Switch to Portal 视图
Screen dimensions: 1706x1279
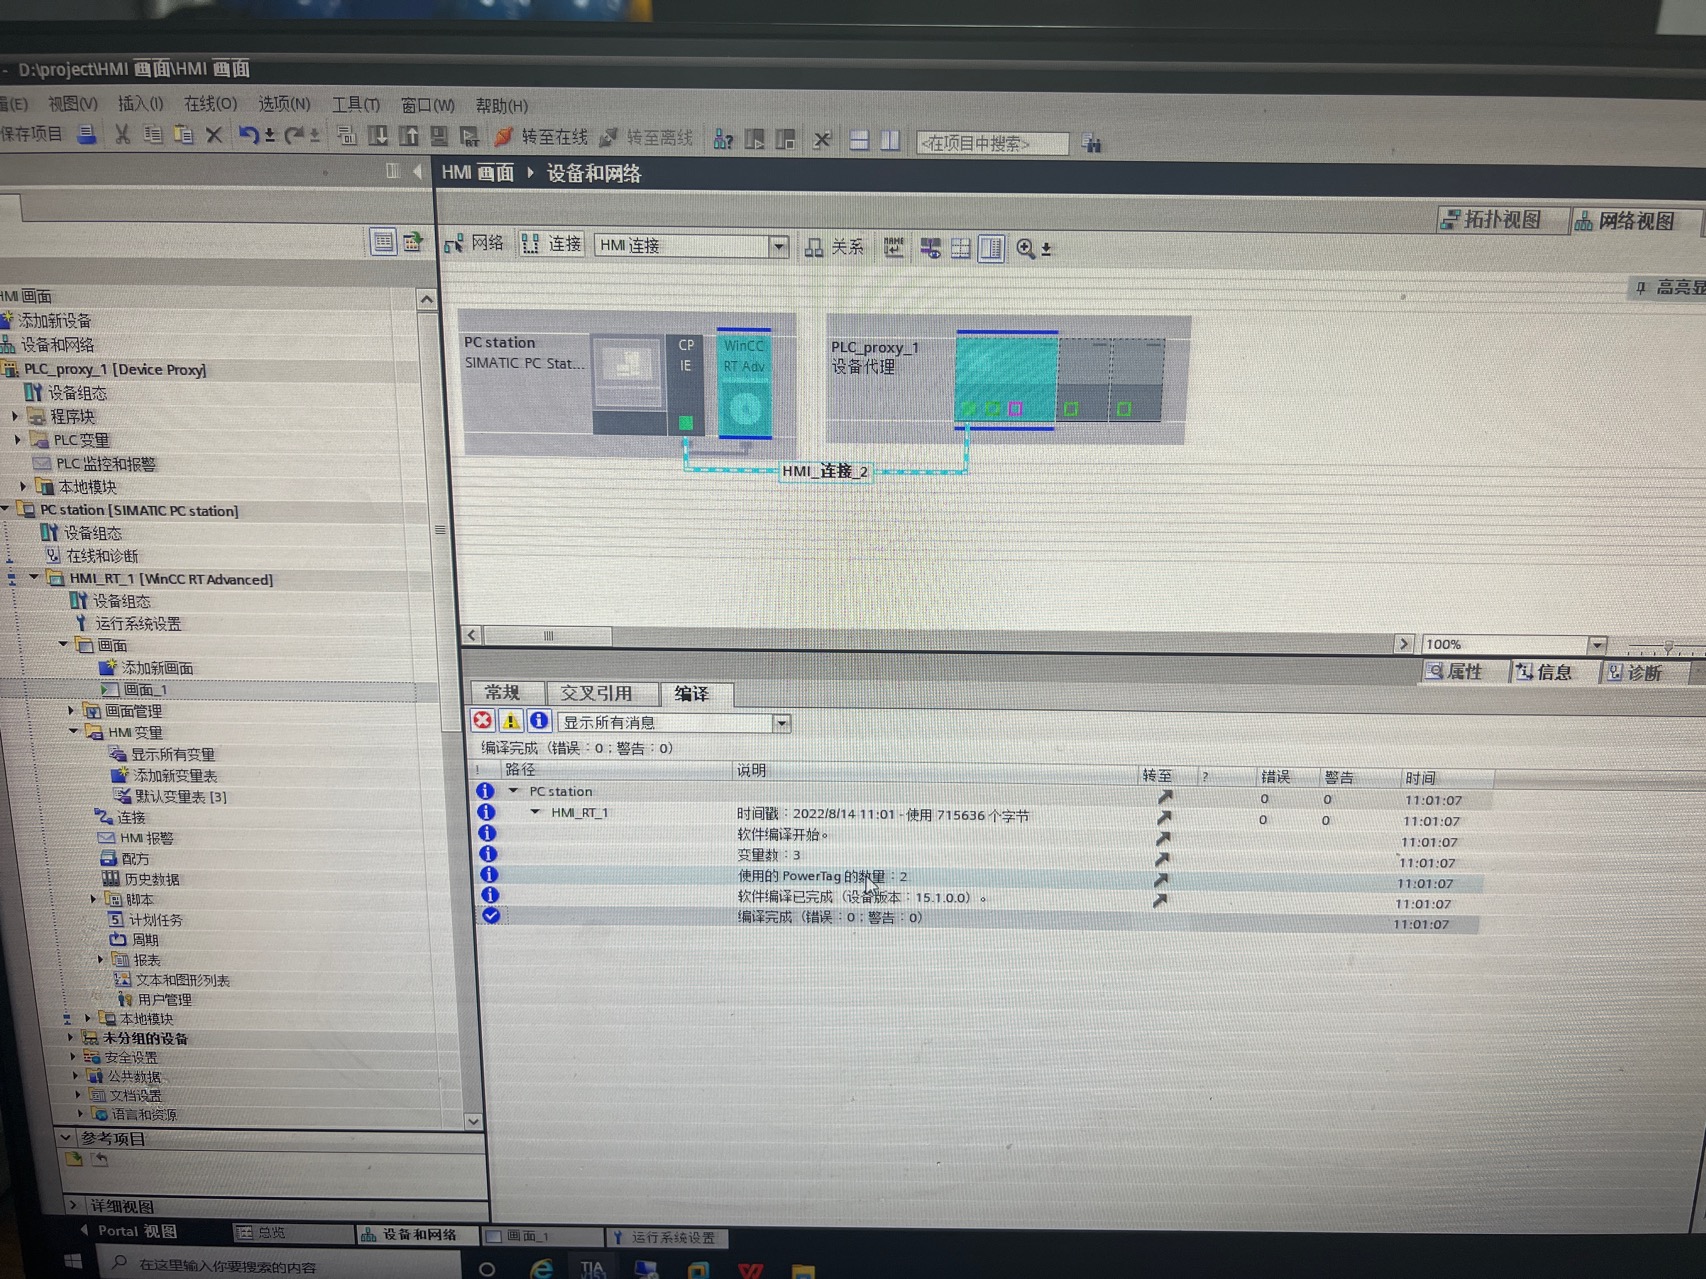coord(128,1231)
